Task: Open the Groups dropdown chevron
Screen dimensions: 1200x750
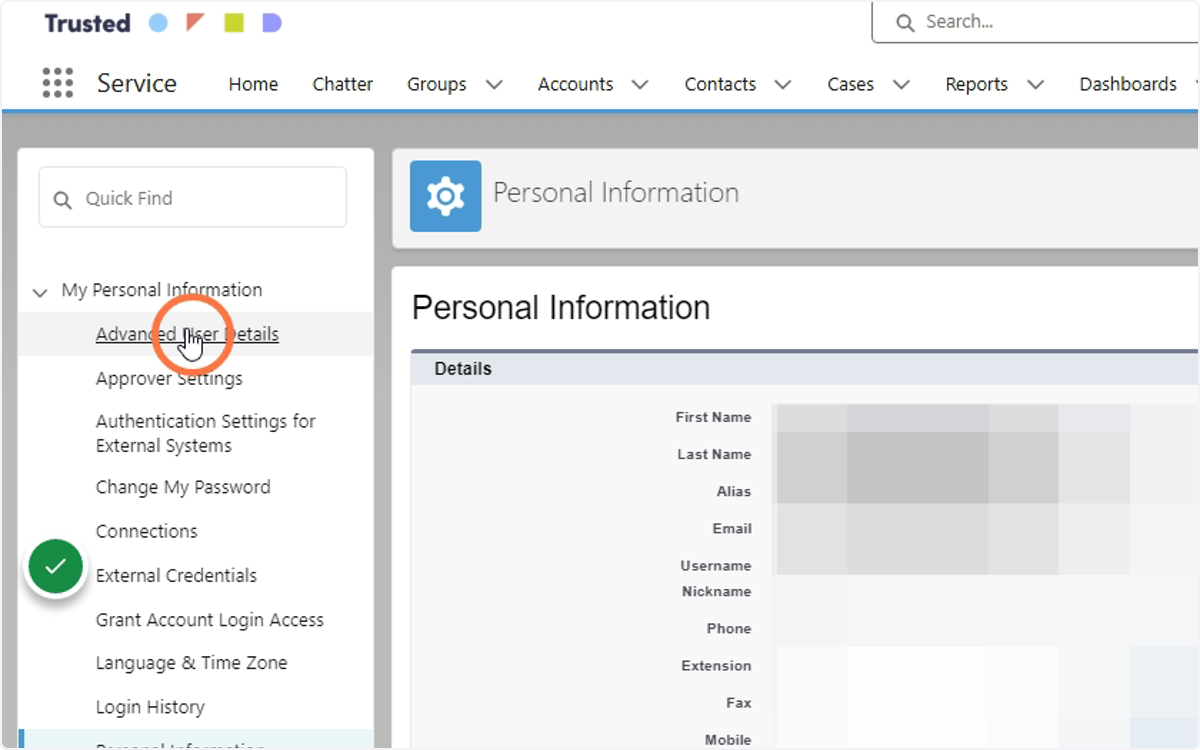Action: pyautogui.click(x=494, y=85)
